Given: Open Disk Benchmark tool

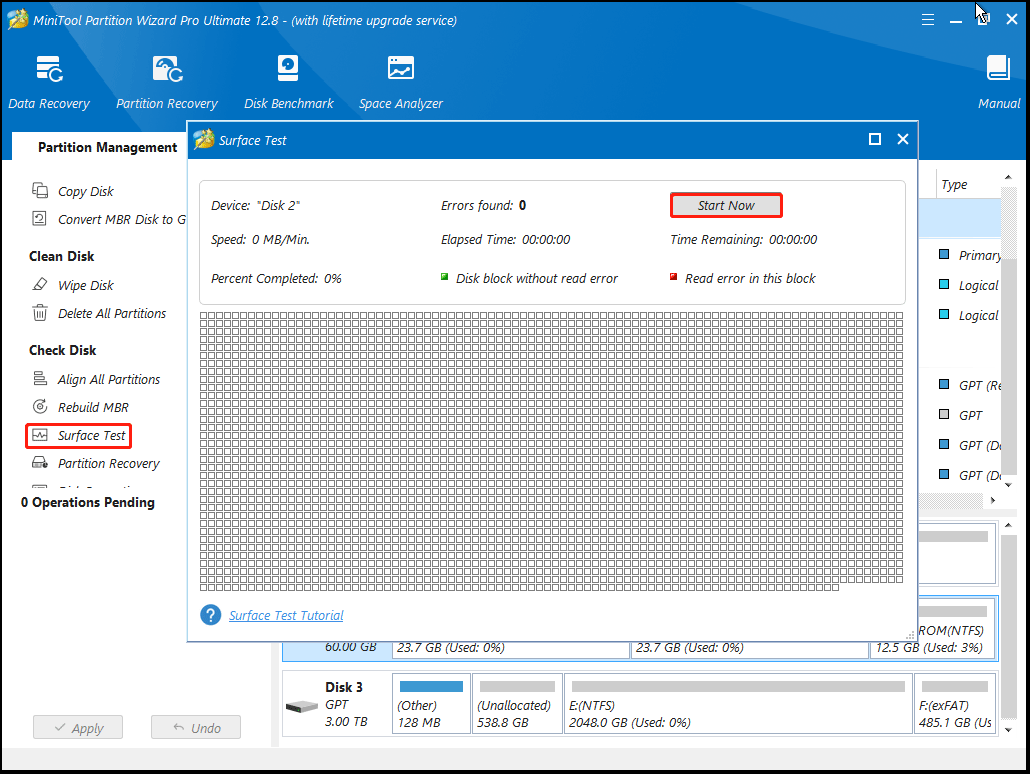Looking at the screenshot, I should coord(288,81).
